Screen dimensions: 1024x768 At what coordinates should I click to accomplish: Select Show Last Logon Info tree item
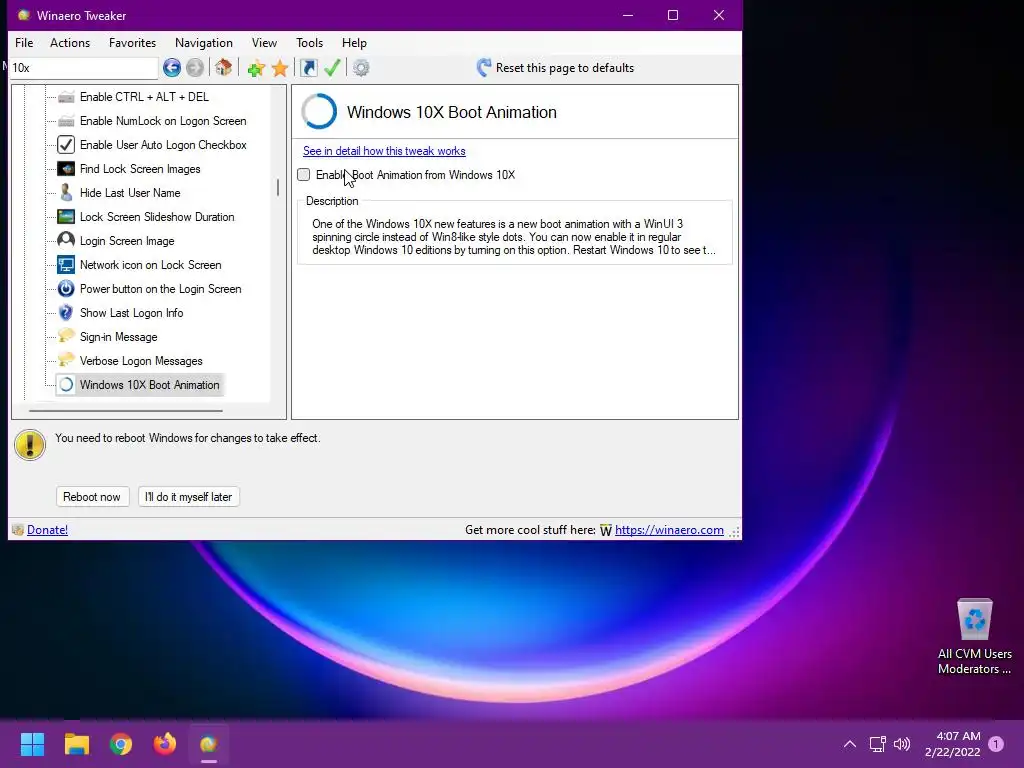131,313
